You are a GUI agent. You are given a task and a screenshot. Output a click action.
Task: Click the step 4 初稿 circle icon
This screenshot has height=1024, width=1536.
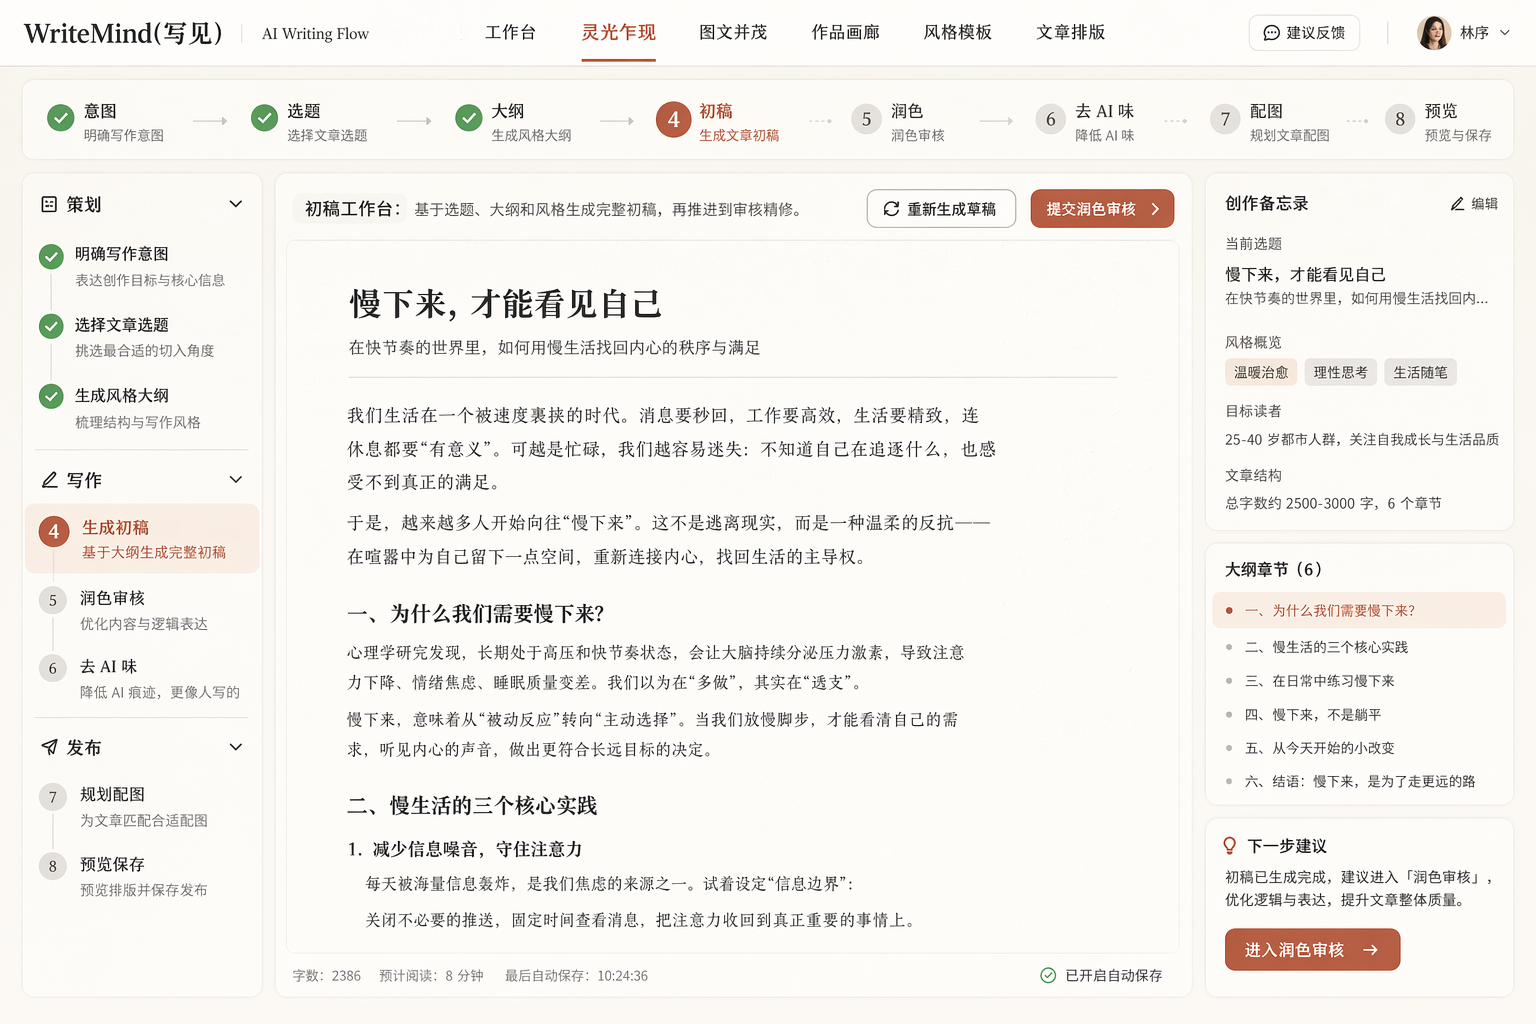click(674, 120)
